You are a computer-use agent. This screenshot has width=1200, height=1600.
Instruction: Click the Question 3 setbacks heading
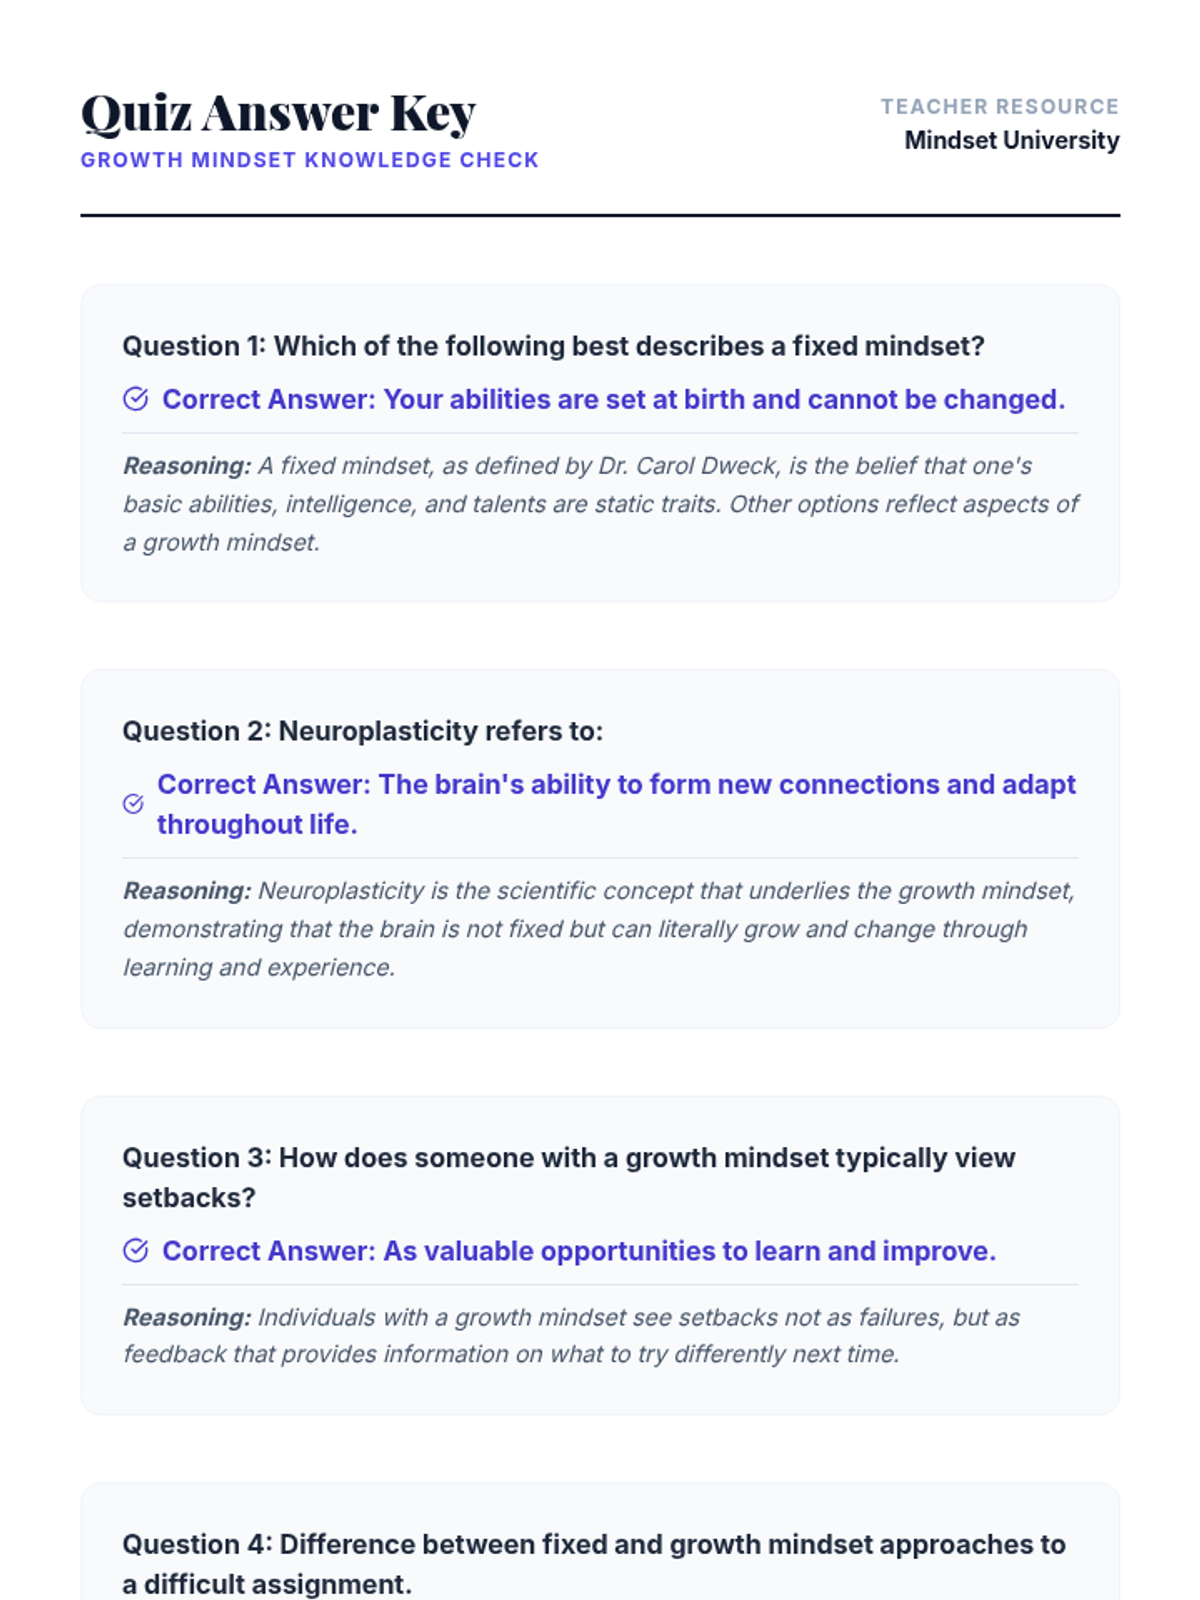pyautogui.click(x=568, y=1177)
